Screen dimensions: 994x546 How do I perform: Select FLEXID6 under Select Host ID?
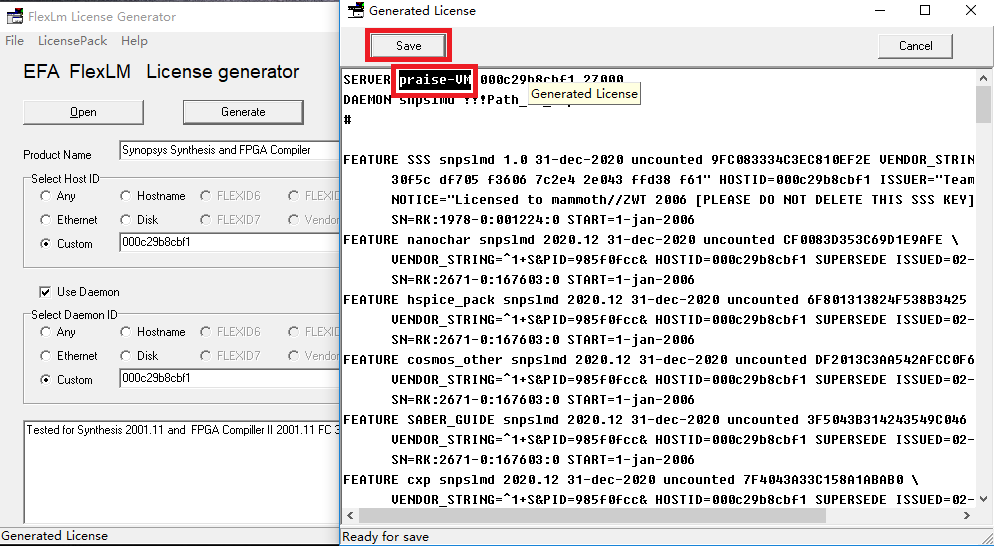[230, 196]
